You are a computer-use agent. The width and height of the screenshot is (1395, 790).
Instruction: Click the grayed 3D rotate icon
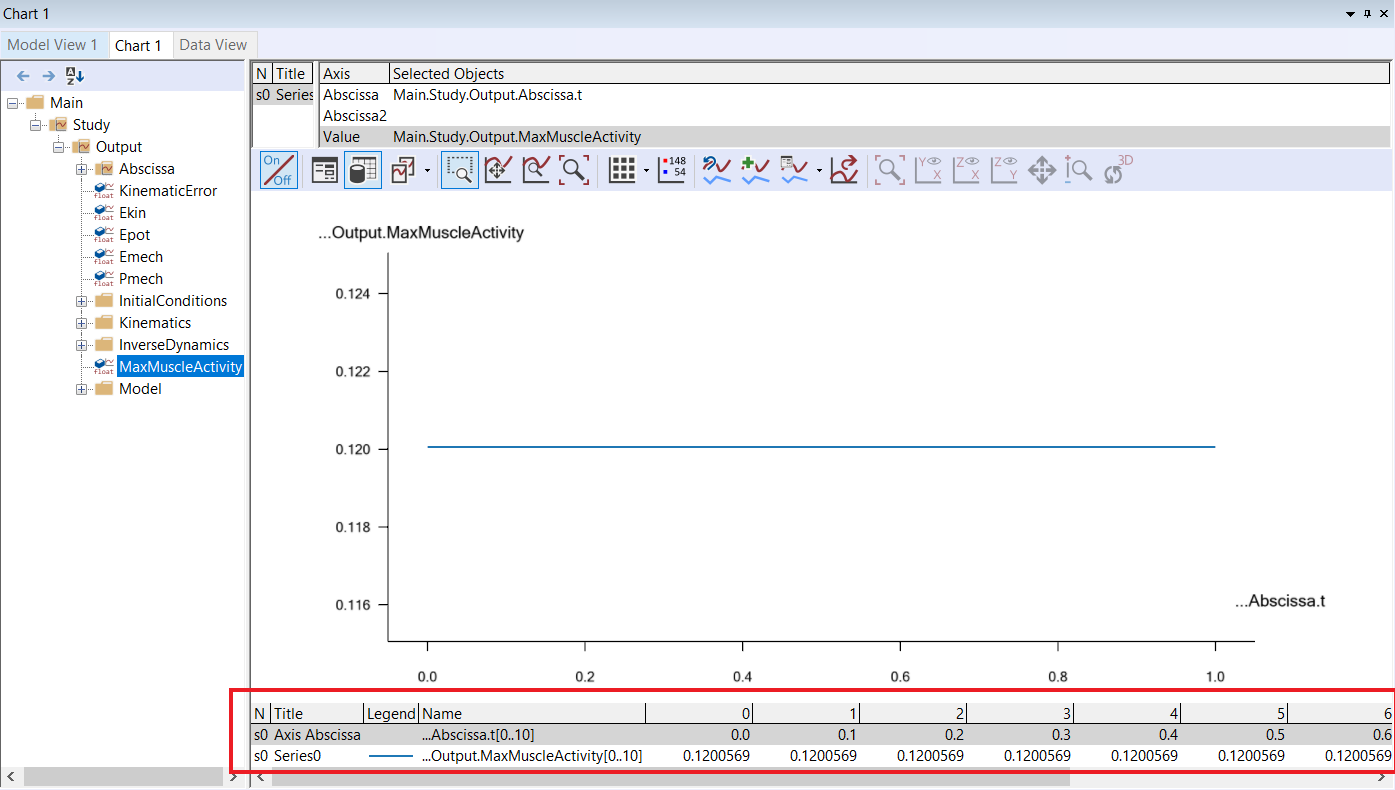click(x=1117, y=170)
